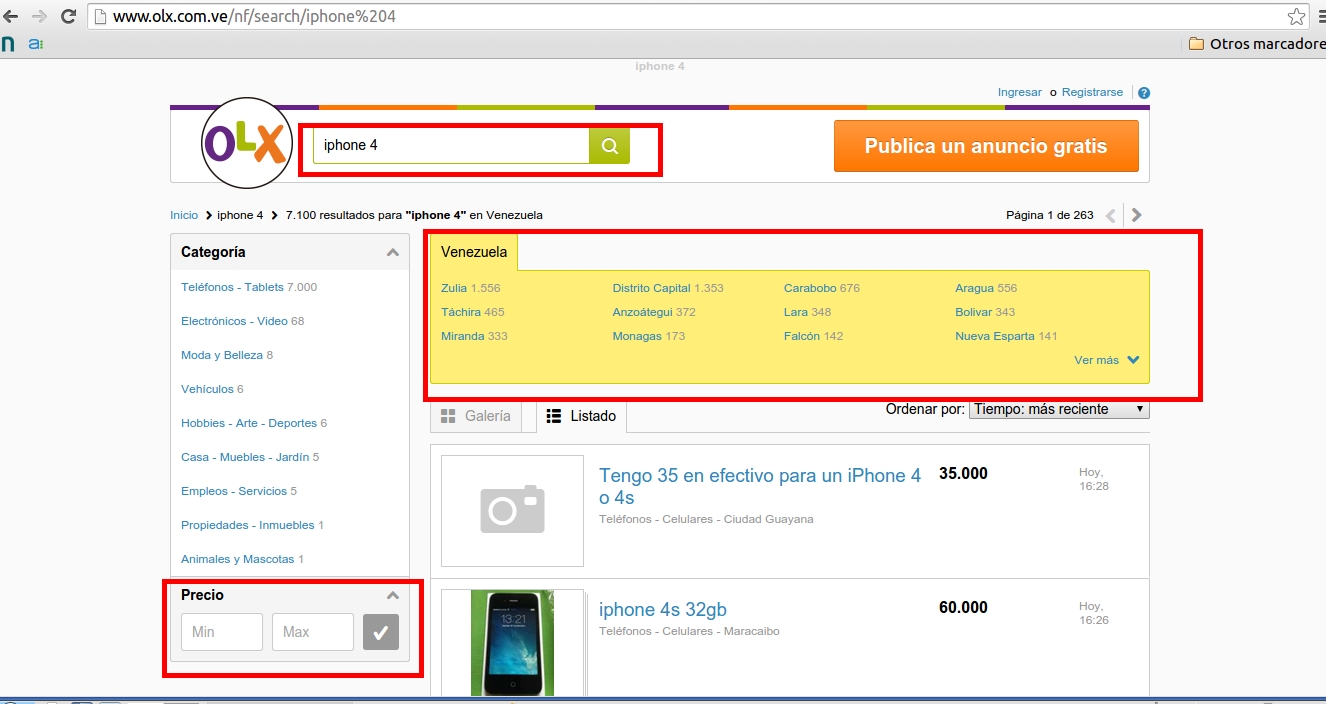1326x704 pixels.
Task: Reload the page with the refresh icon
Action: [68, 16]
